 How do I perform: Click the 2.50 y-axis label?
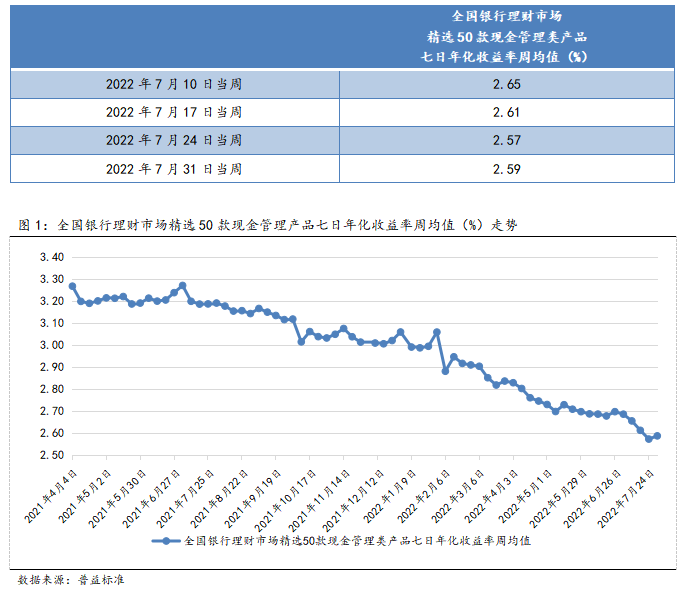(x=51, y=455)
